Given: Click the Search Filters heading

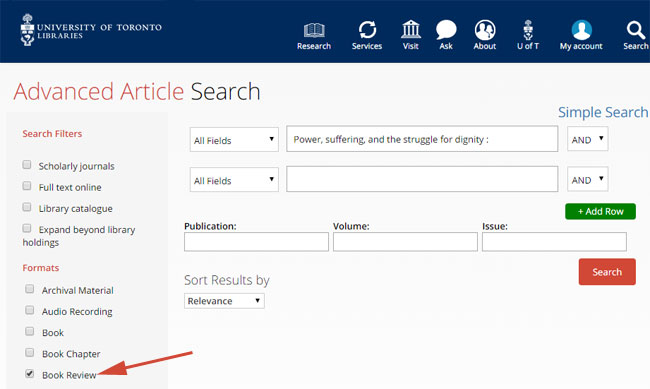Looking at the screenshot, I should (52, 134).
